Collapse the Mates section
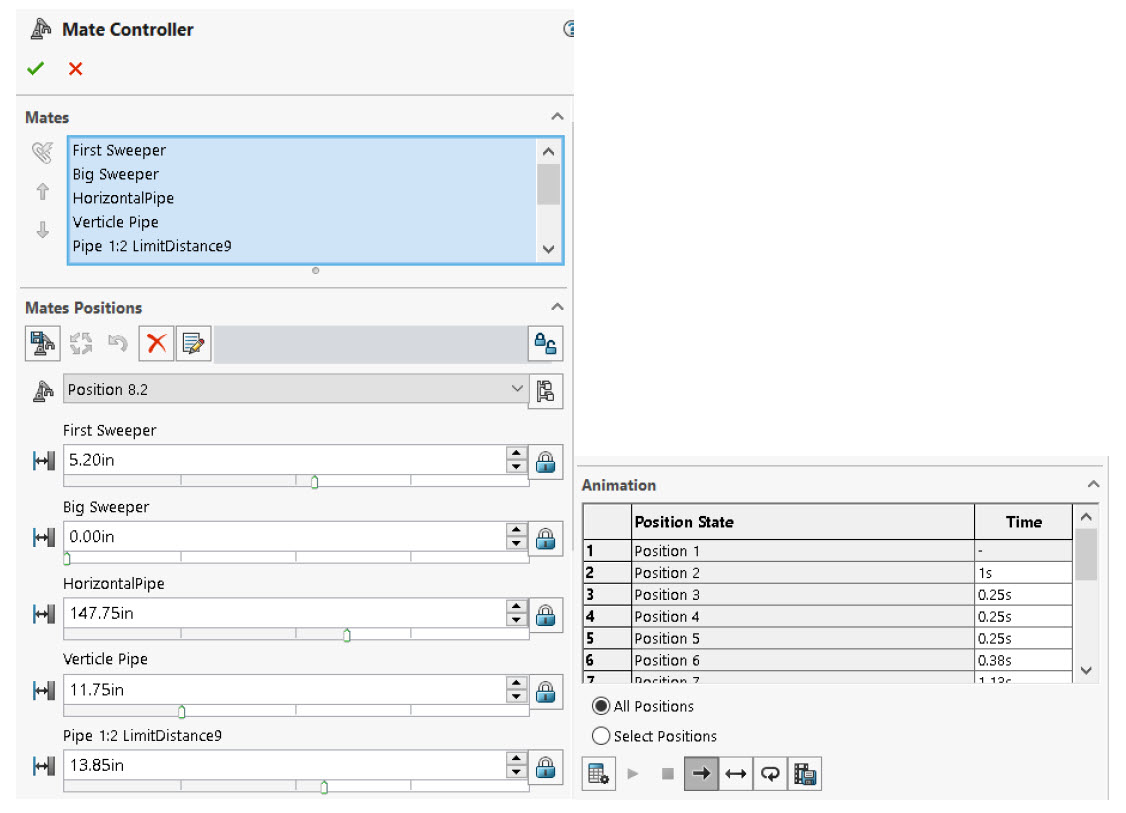This screenshot has height=813, width=1126. (x=558, y=116)
